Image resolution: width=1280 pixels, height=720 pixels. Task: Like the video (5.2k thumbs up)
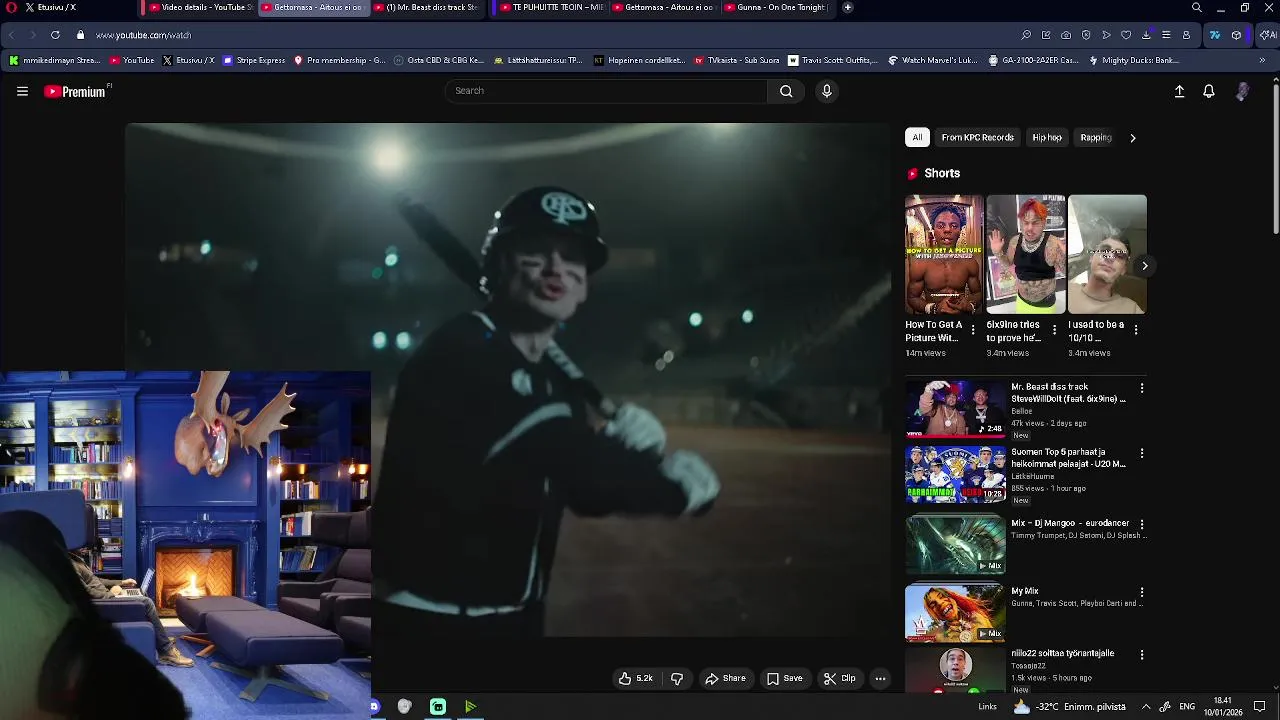click(x=635, y=678)
